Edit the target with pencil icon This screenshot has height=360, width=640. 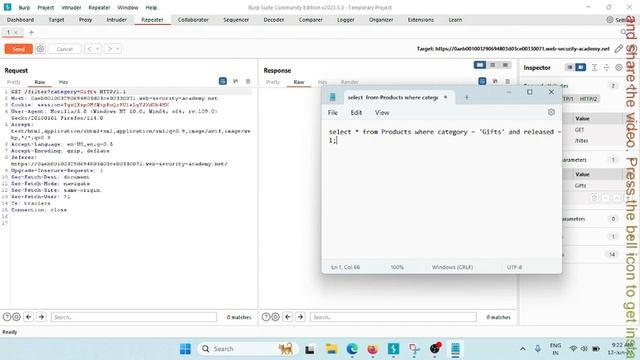(619, 49)
